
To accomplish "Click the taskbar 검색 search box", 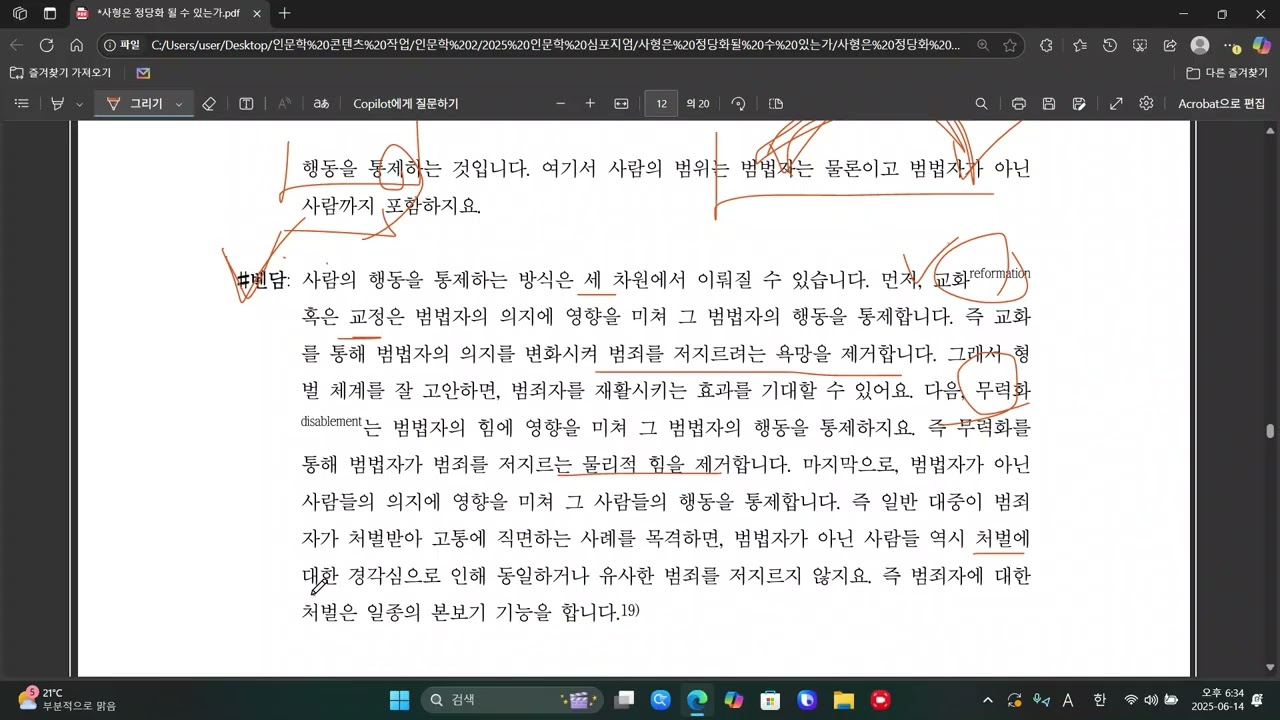I will (511, 700).
